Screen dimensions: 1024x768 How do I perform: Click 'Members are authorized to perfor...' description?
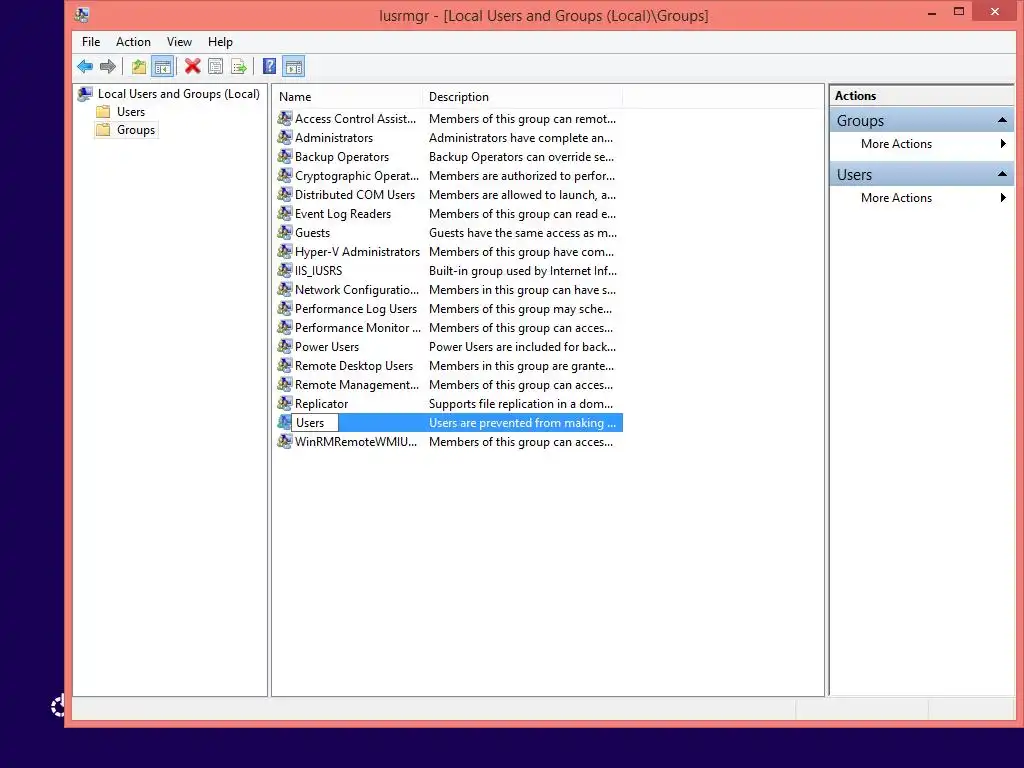pos(522,176)
